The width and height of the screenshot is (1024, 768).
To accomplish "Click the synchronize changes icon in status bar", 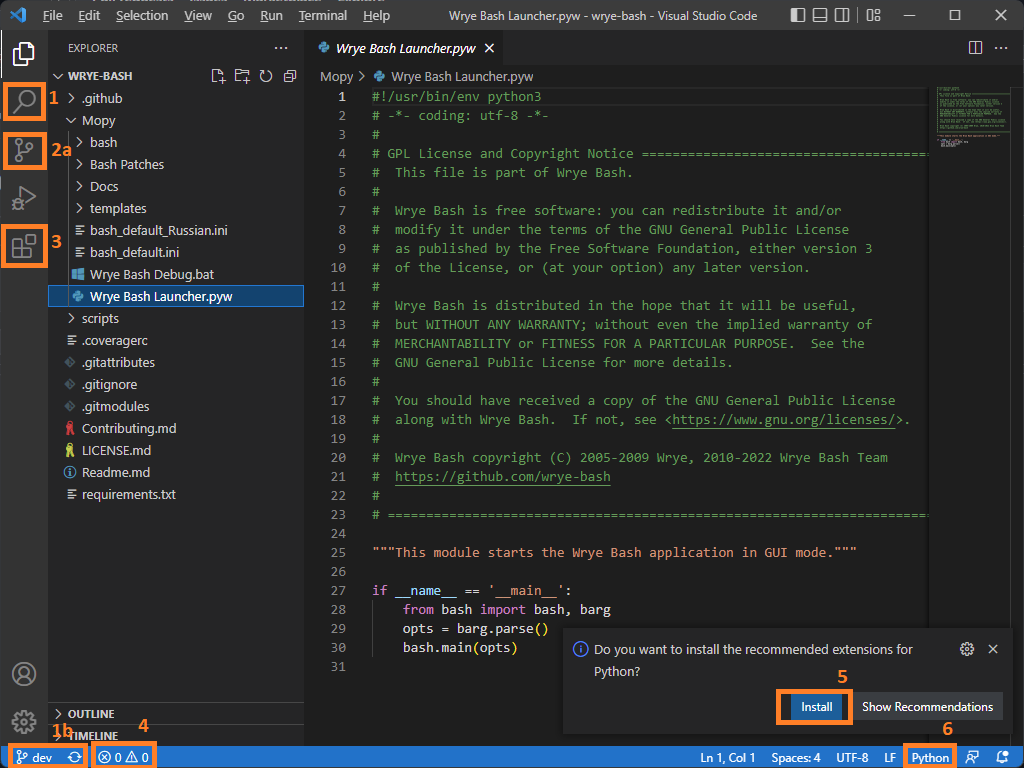I will point(74,757).
